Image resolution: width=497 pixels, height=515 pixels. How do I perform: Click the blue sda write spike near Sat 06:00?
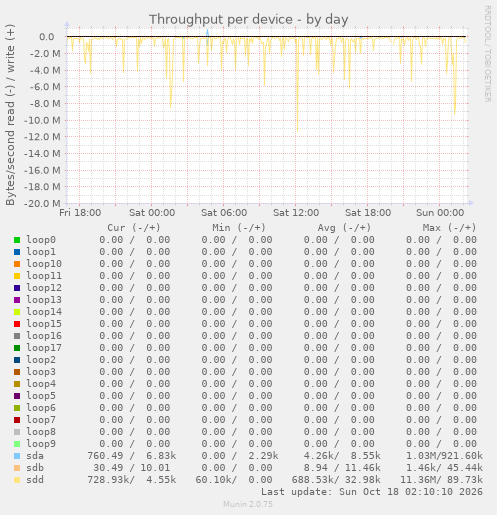[207, 32]
